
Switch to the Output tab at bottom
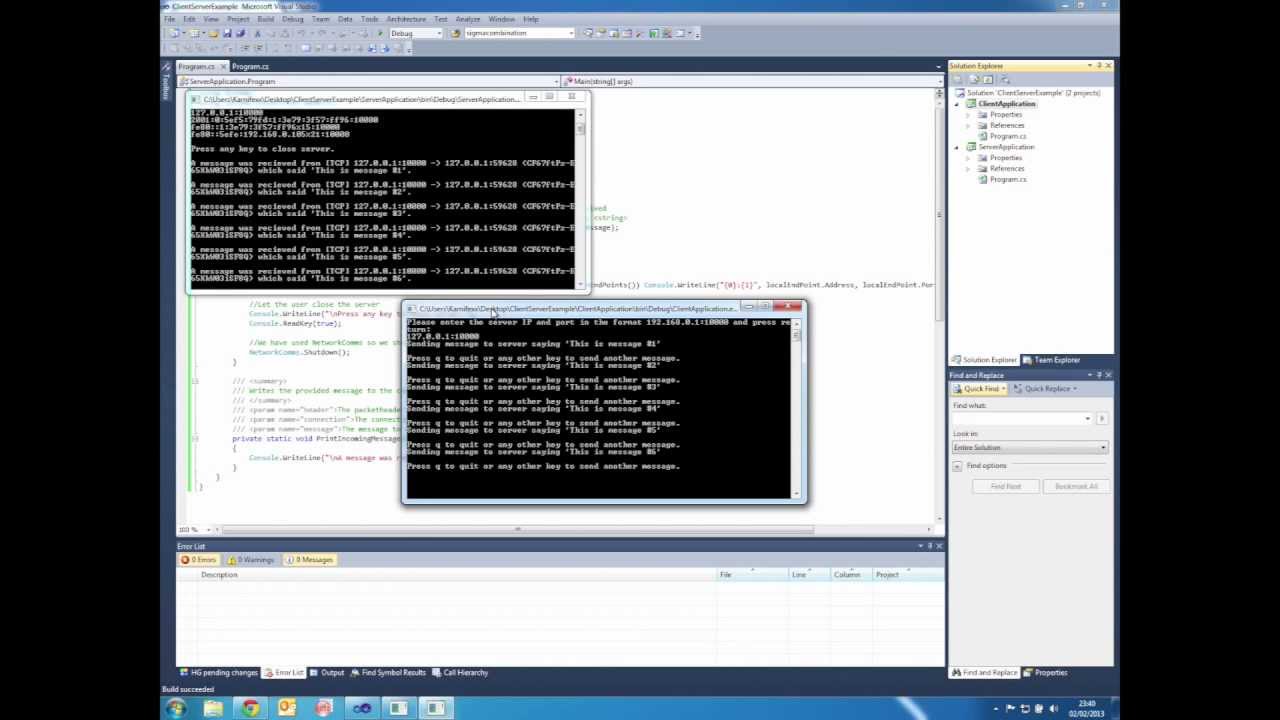[332, 672]
